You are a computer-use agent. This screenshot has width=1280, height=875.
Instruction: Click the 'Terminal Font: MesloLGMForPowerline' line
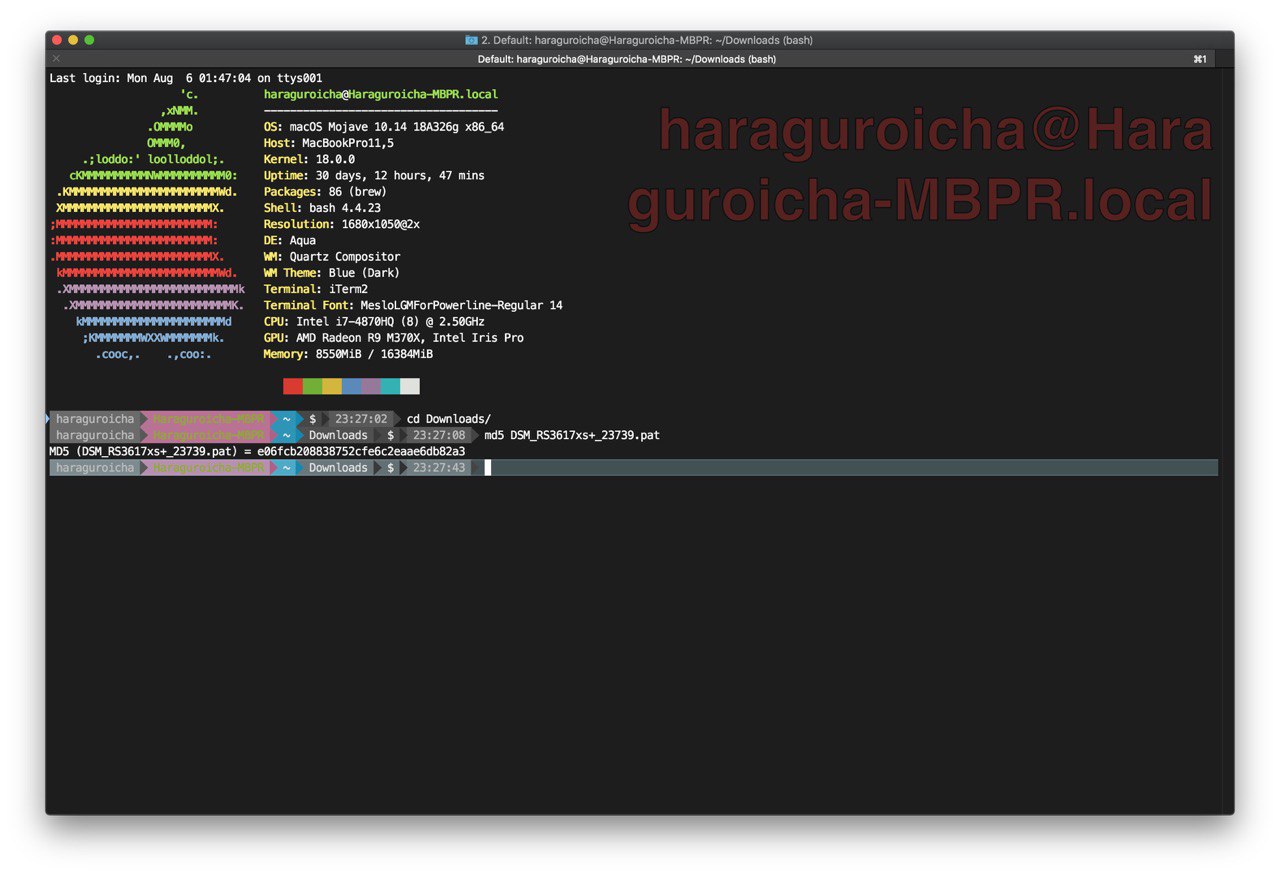click(x=413, y=305)
